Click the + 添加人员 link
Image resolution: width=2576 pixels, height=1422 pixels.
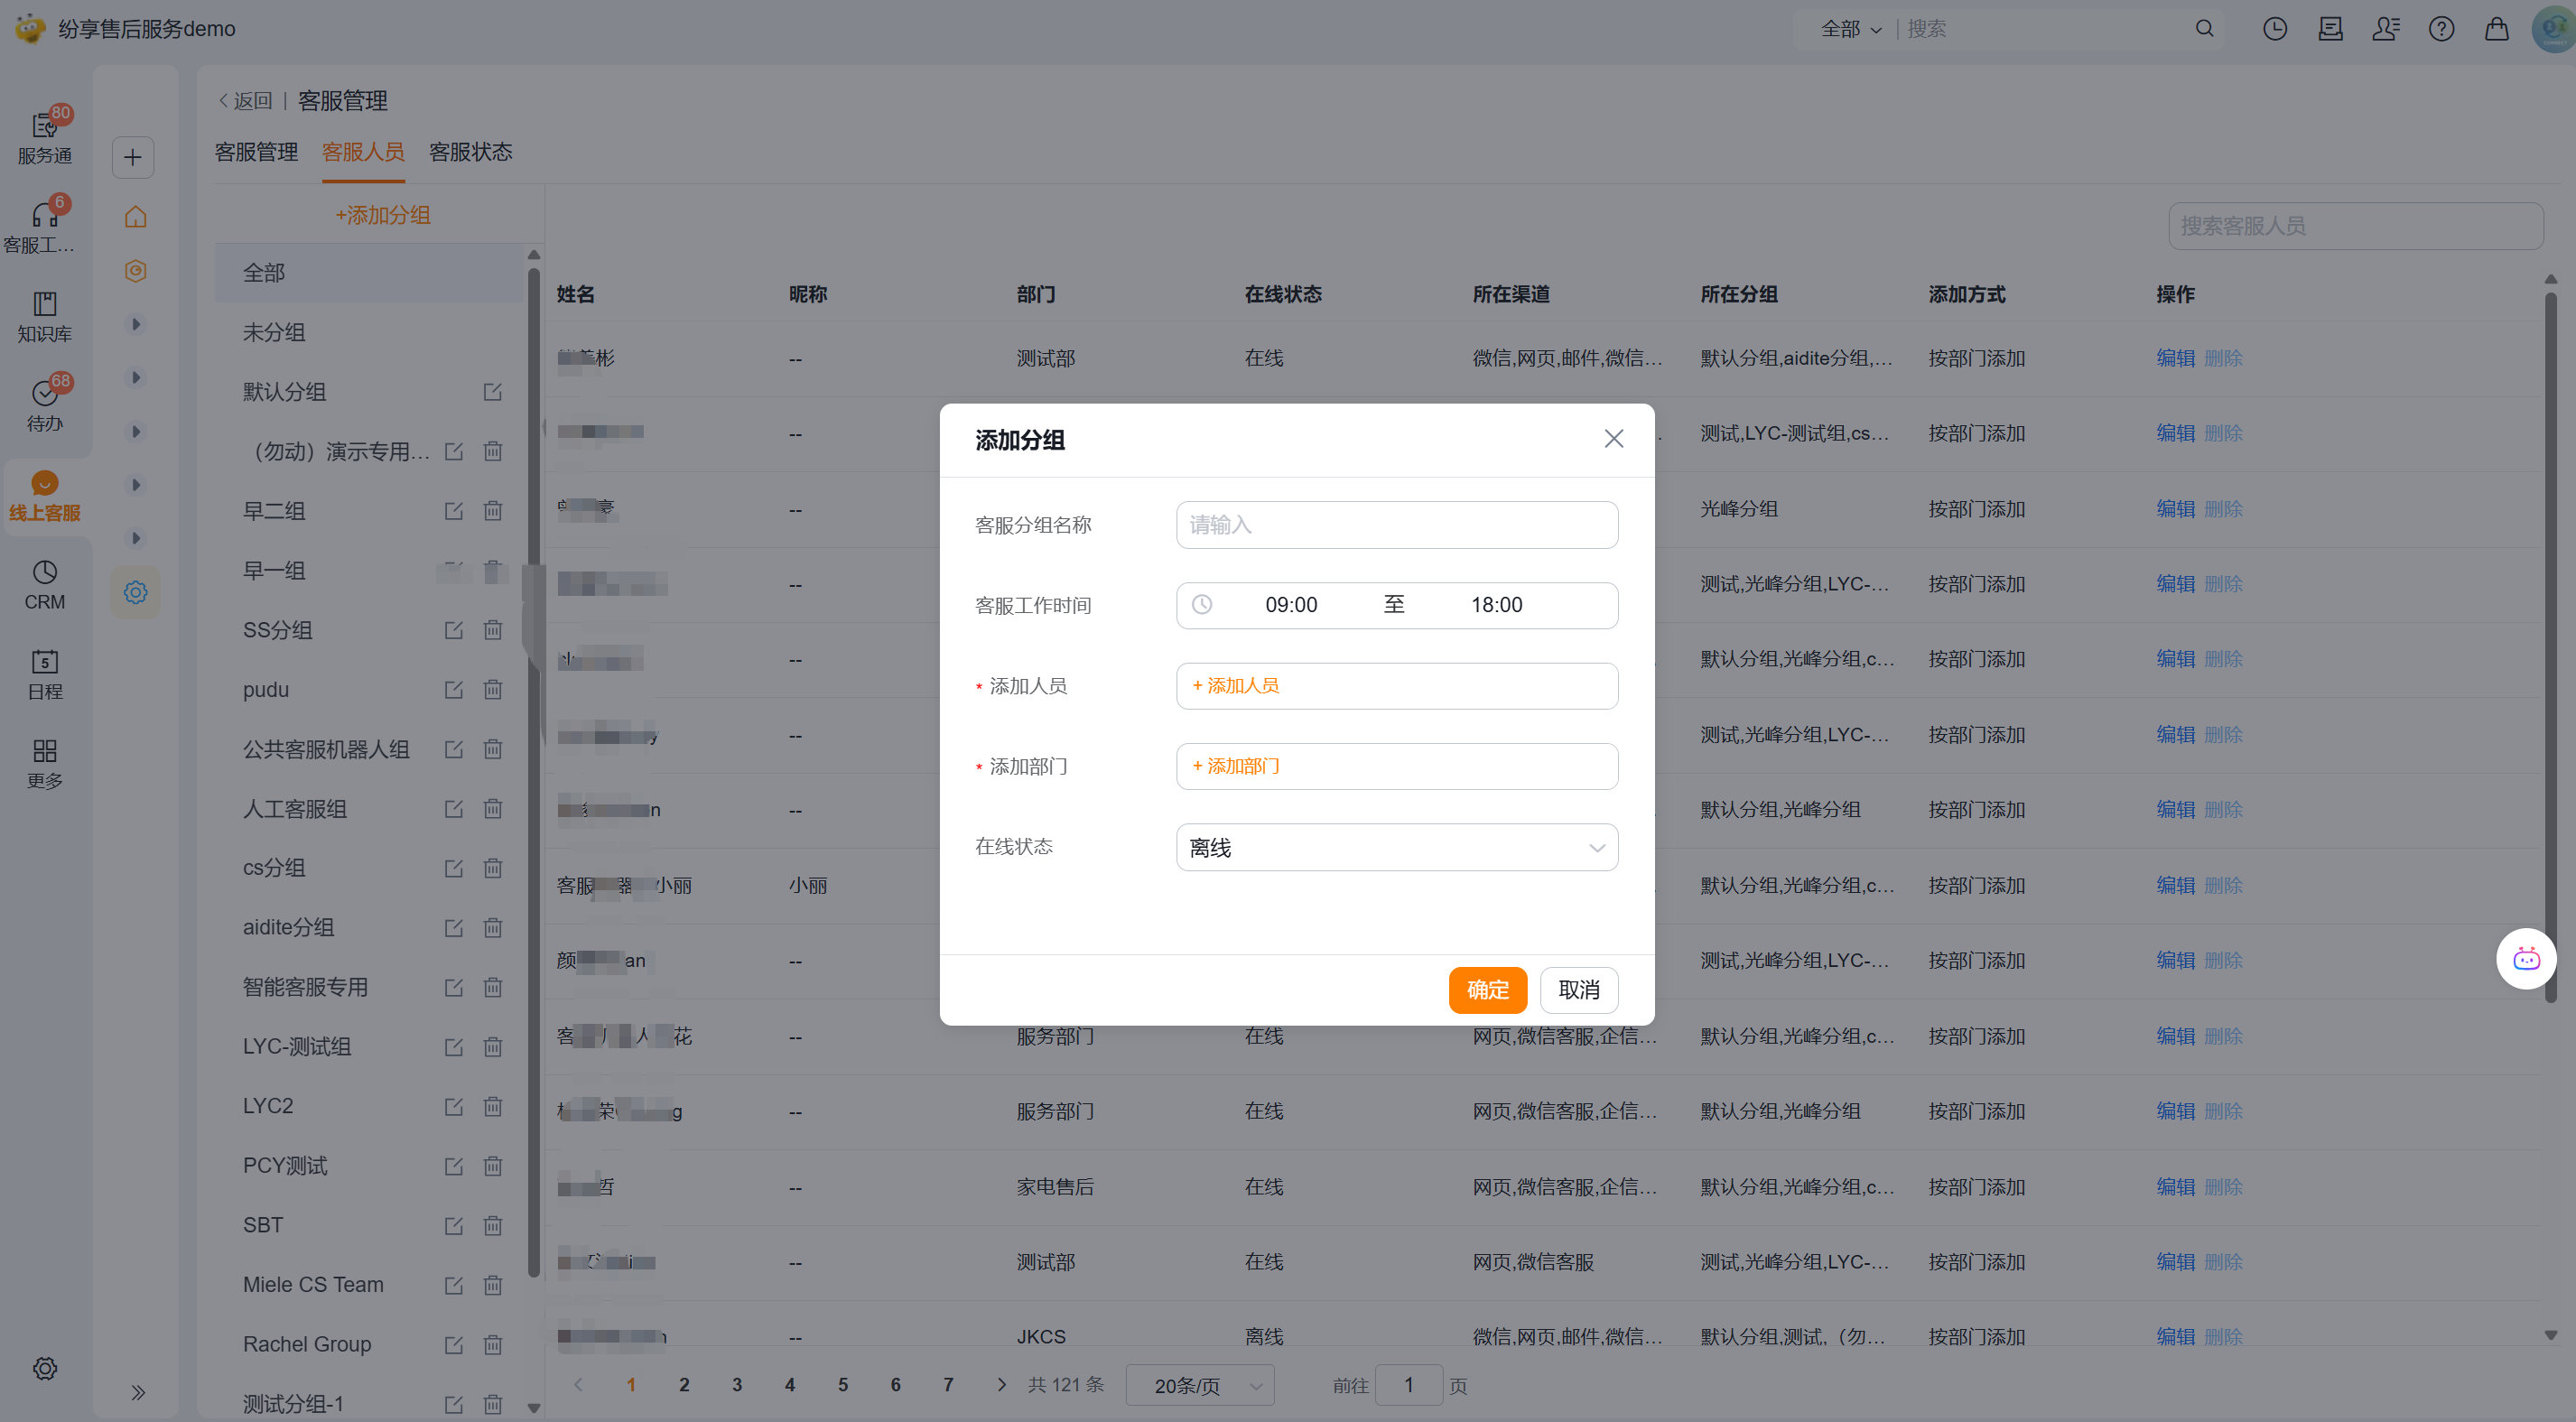(x=1236, y=686)
